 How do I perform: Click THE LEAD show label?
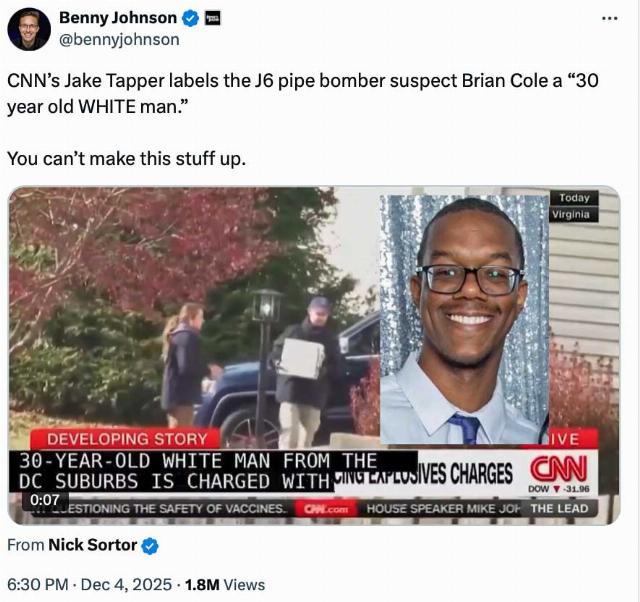[559, 509]
